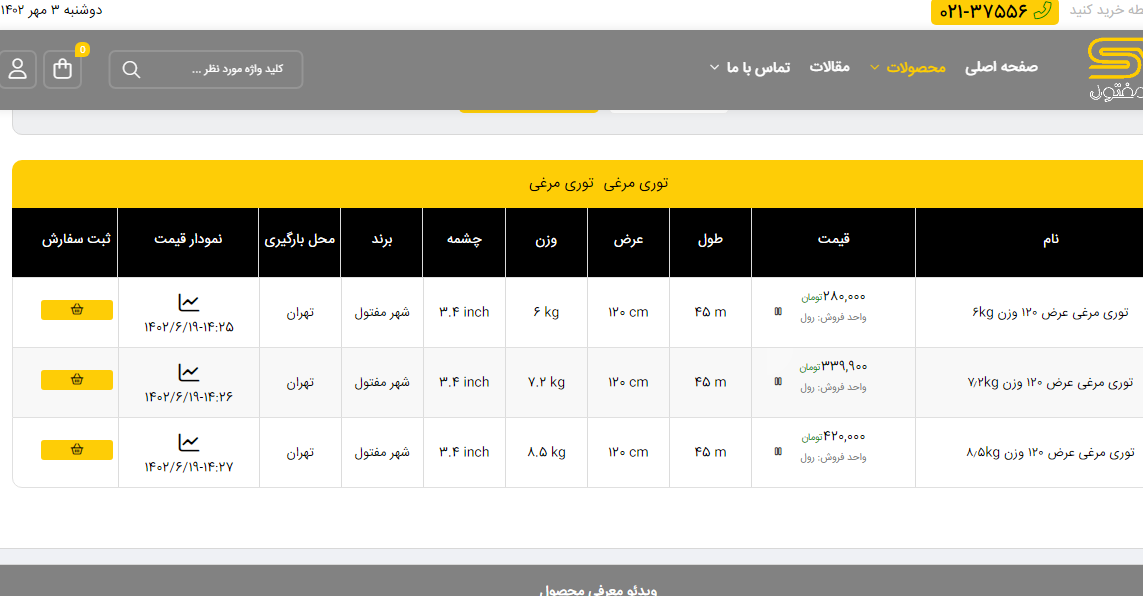
Task: Open the user account icon
Action: tap(18, 69)
